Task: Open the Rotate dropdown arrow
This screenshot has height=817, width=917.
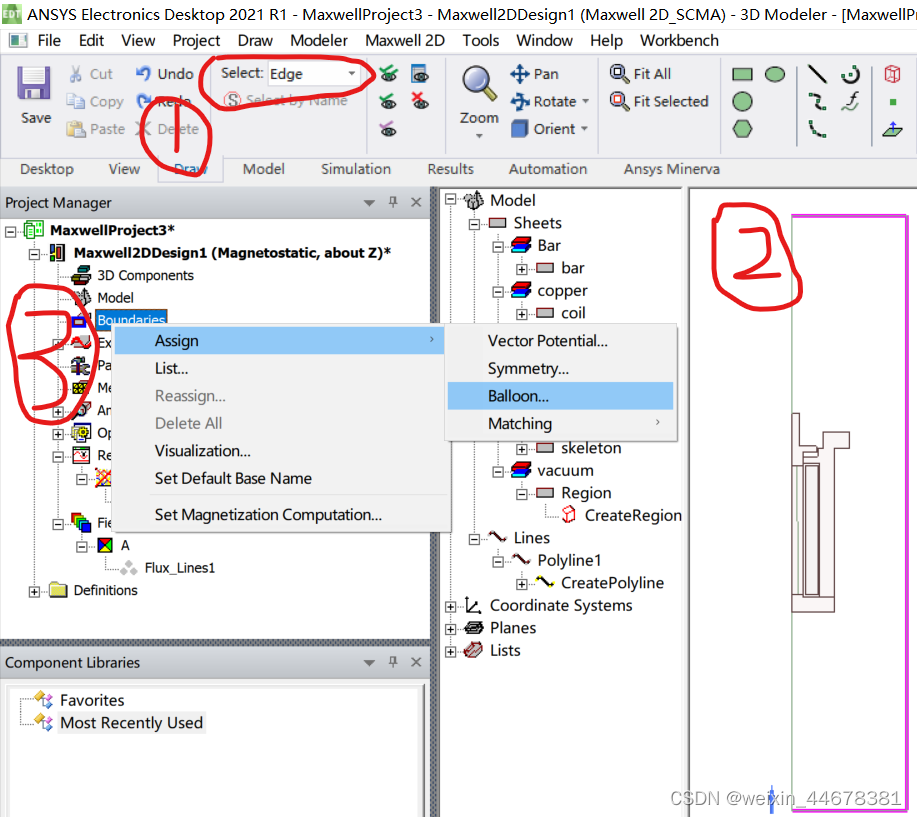Action: (585, 101)
